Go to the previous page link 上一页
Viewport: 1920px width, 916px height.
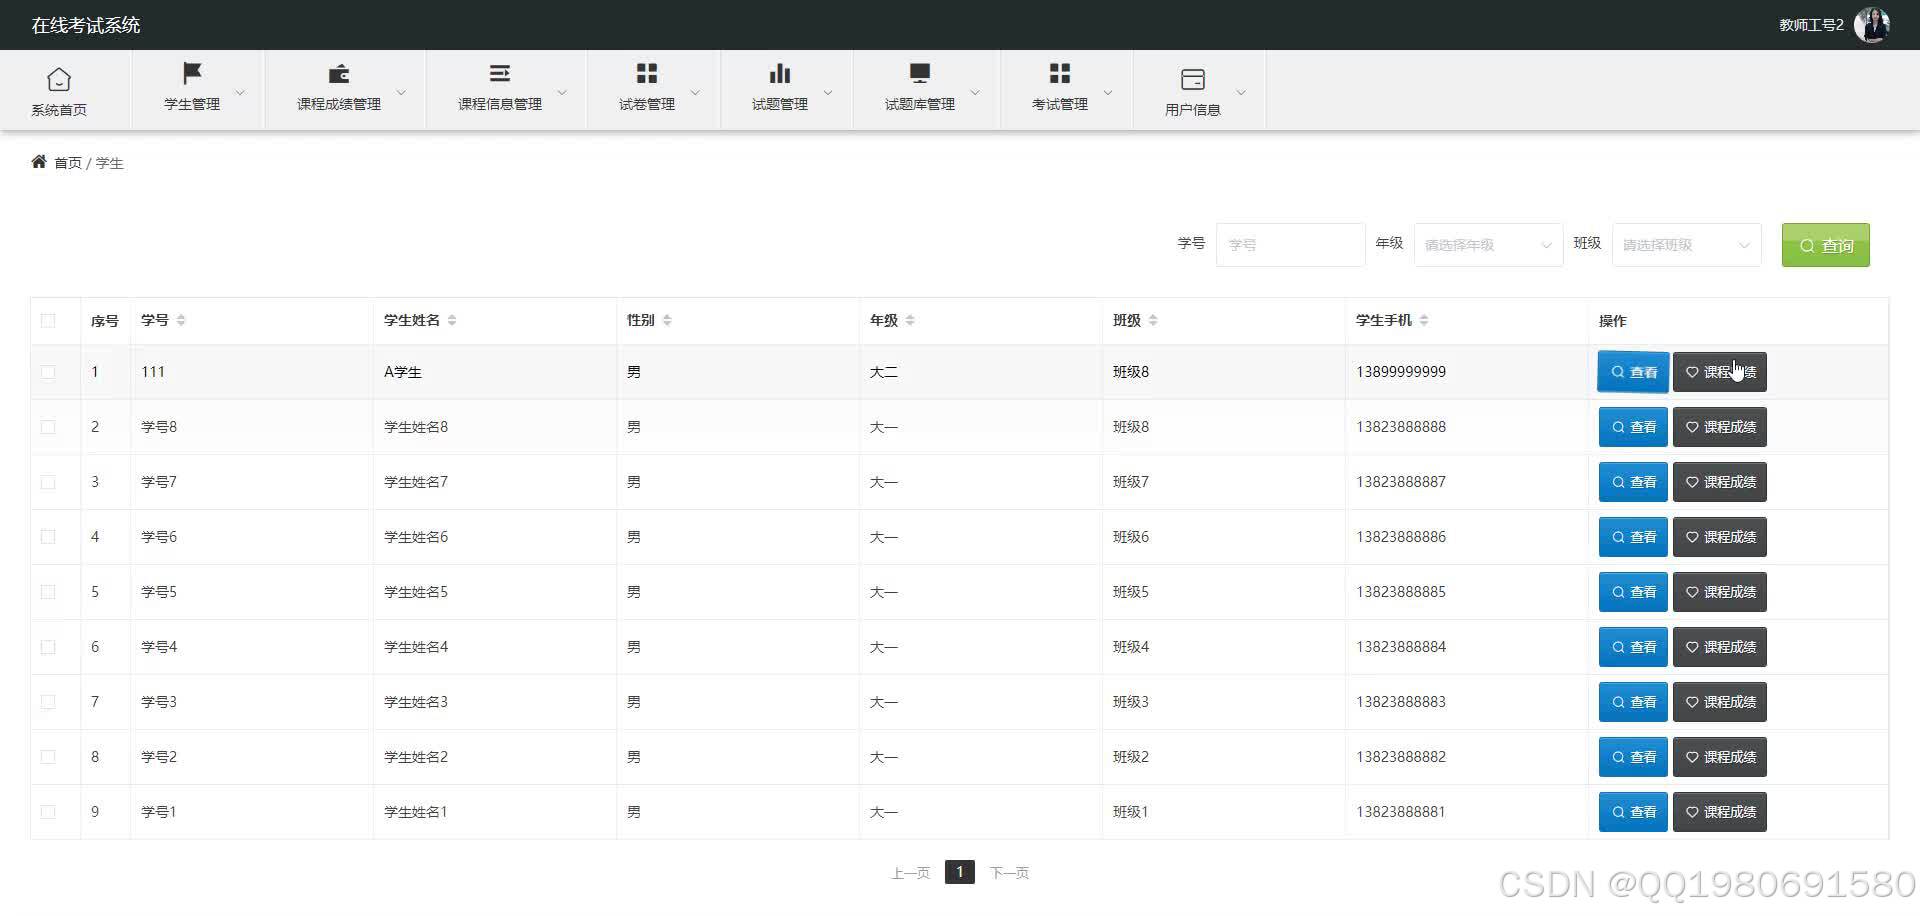[911, 873]
